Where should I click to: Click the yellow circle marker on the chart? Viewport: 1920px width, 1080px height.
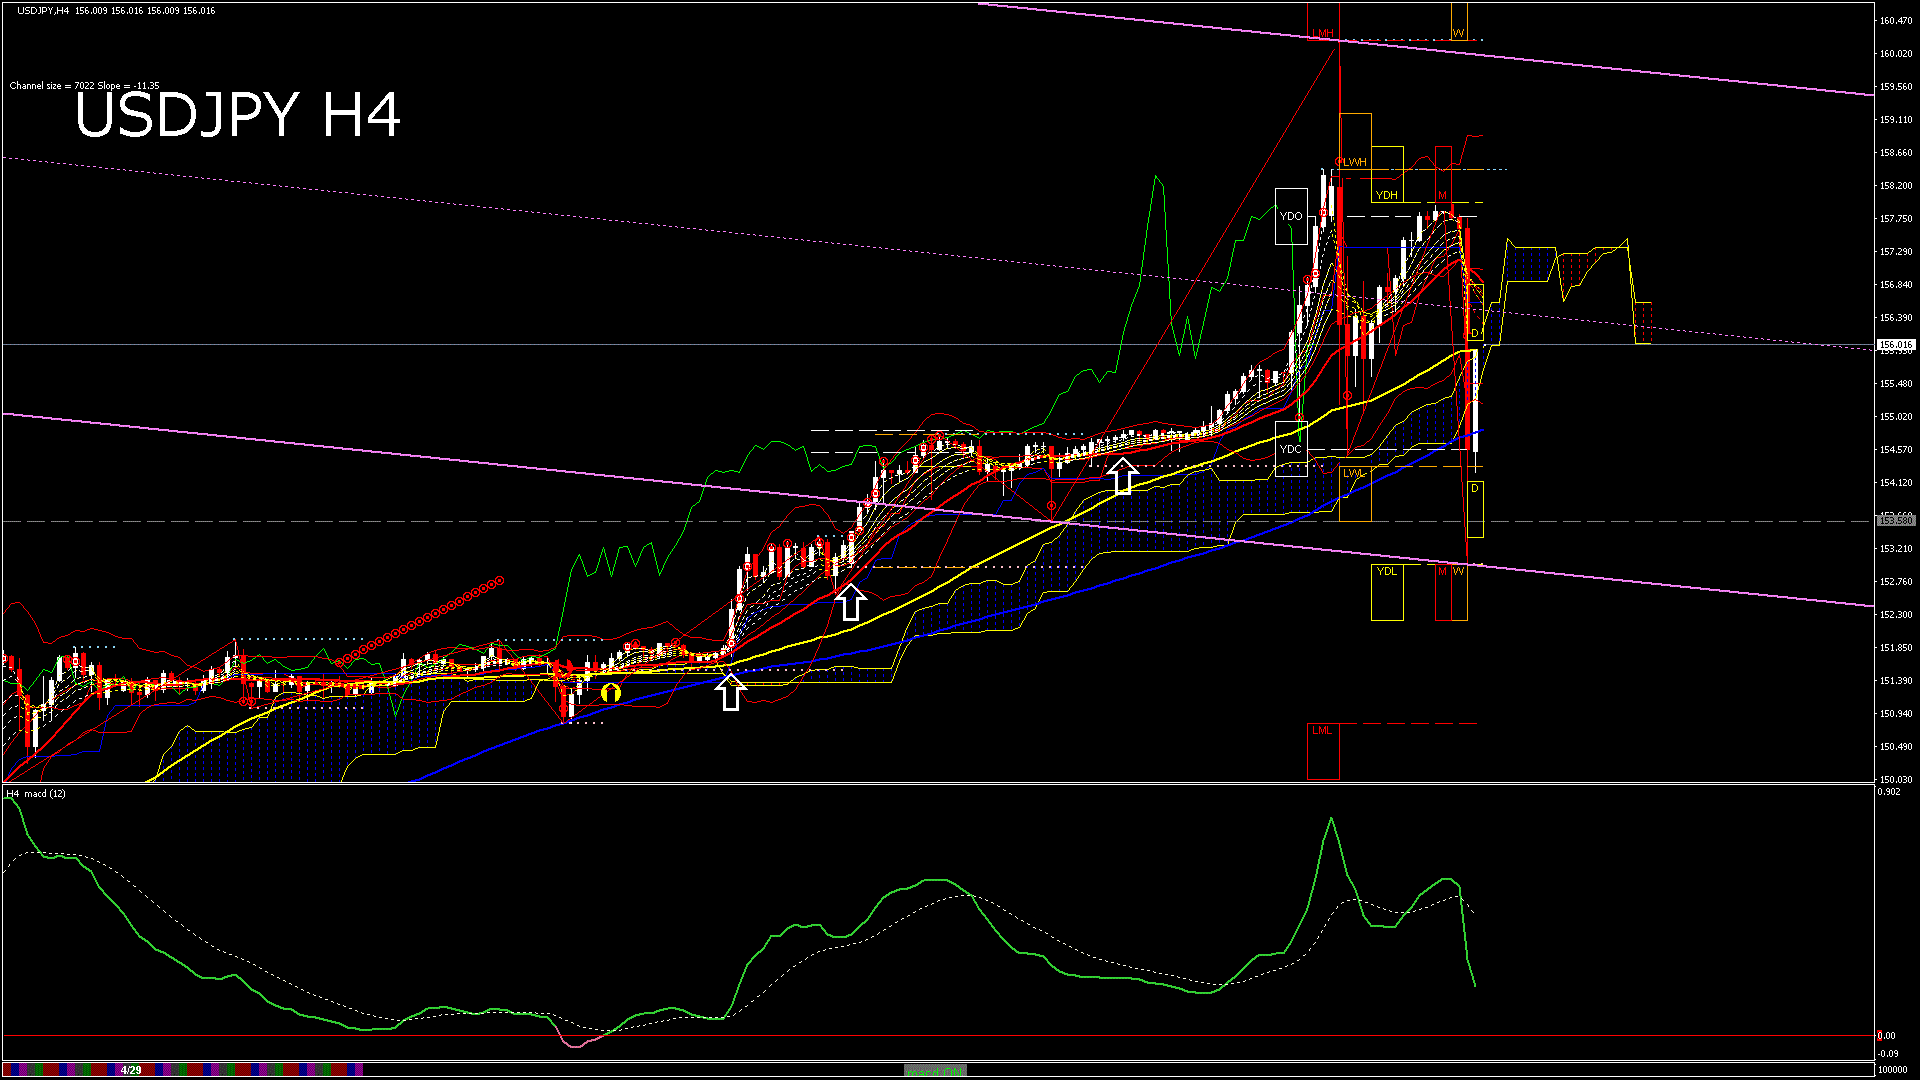click(x=611, y=692)
